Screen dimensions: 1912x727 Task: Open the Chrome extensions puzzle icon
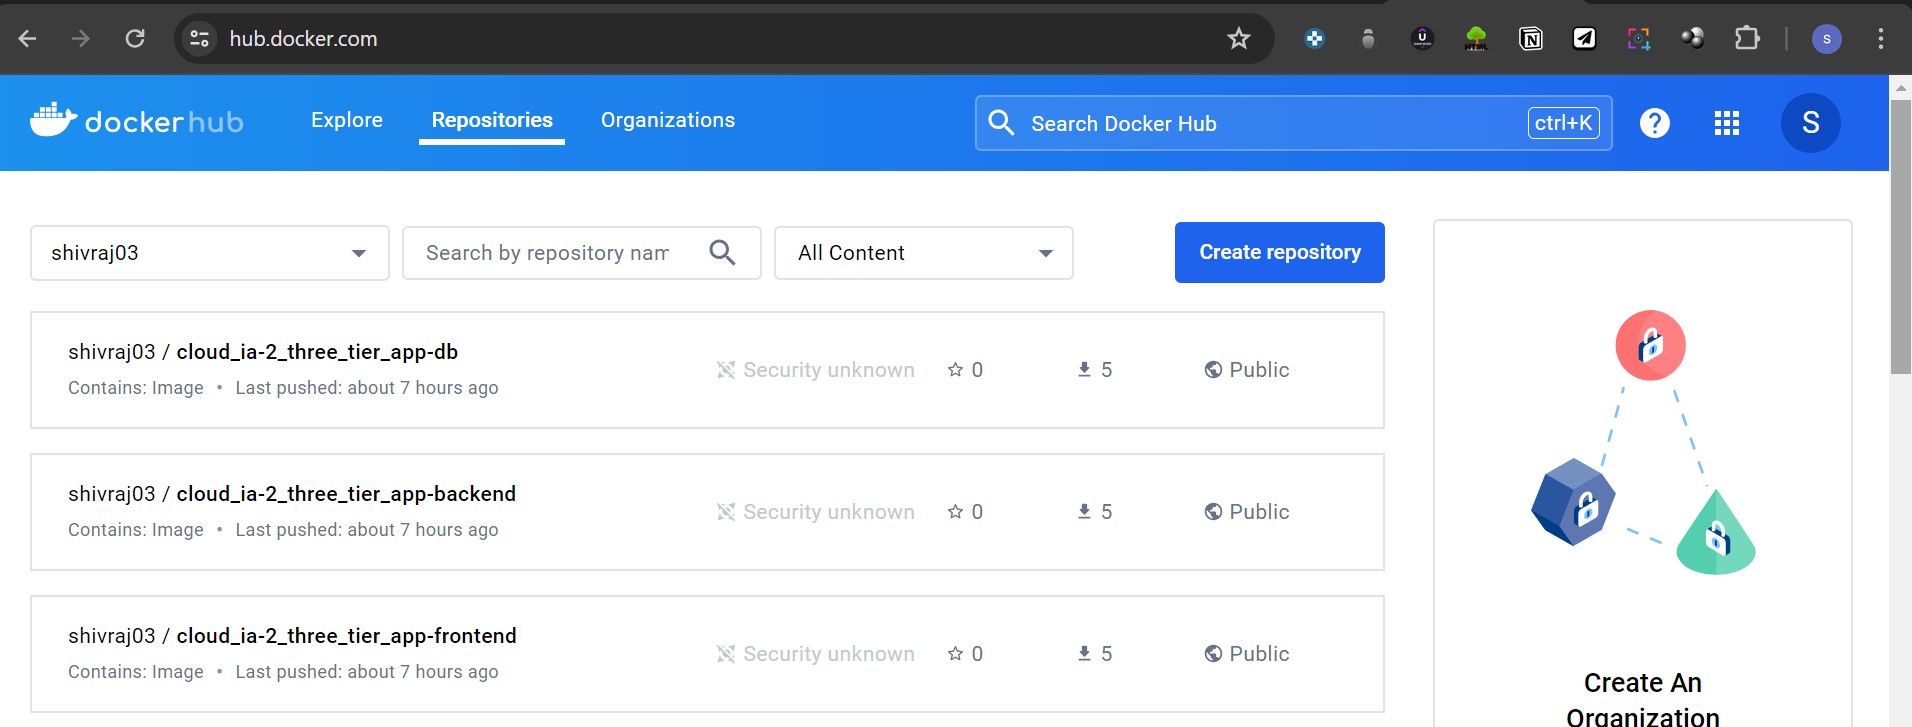(x=1746, y=39)
